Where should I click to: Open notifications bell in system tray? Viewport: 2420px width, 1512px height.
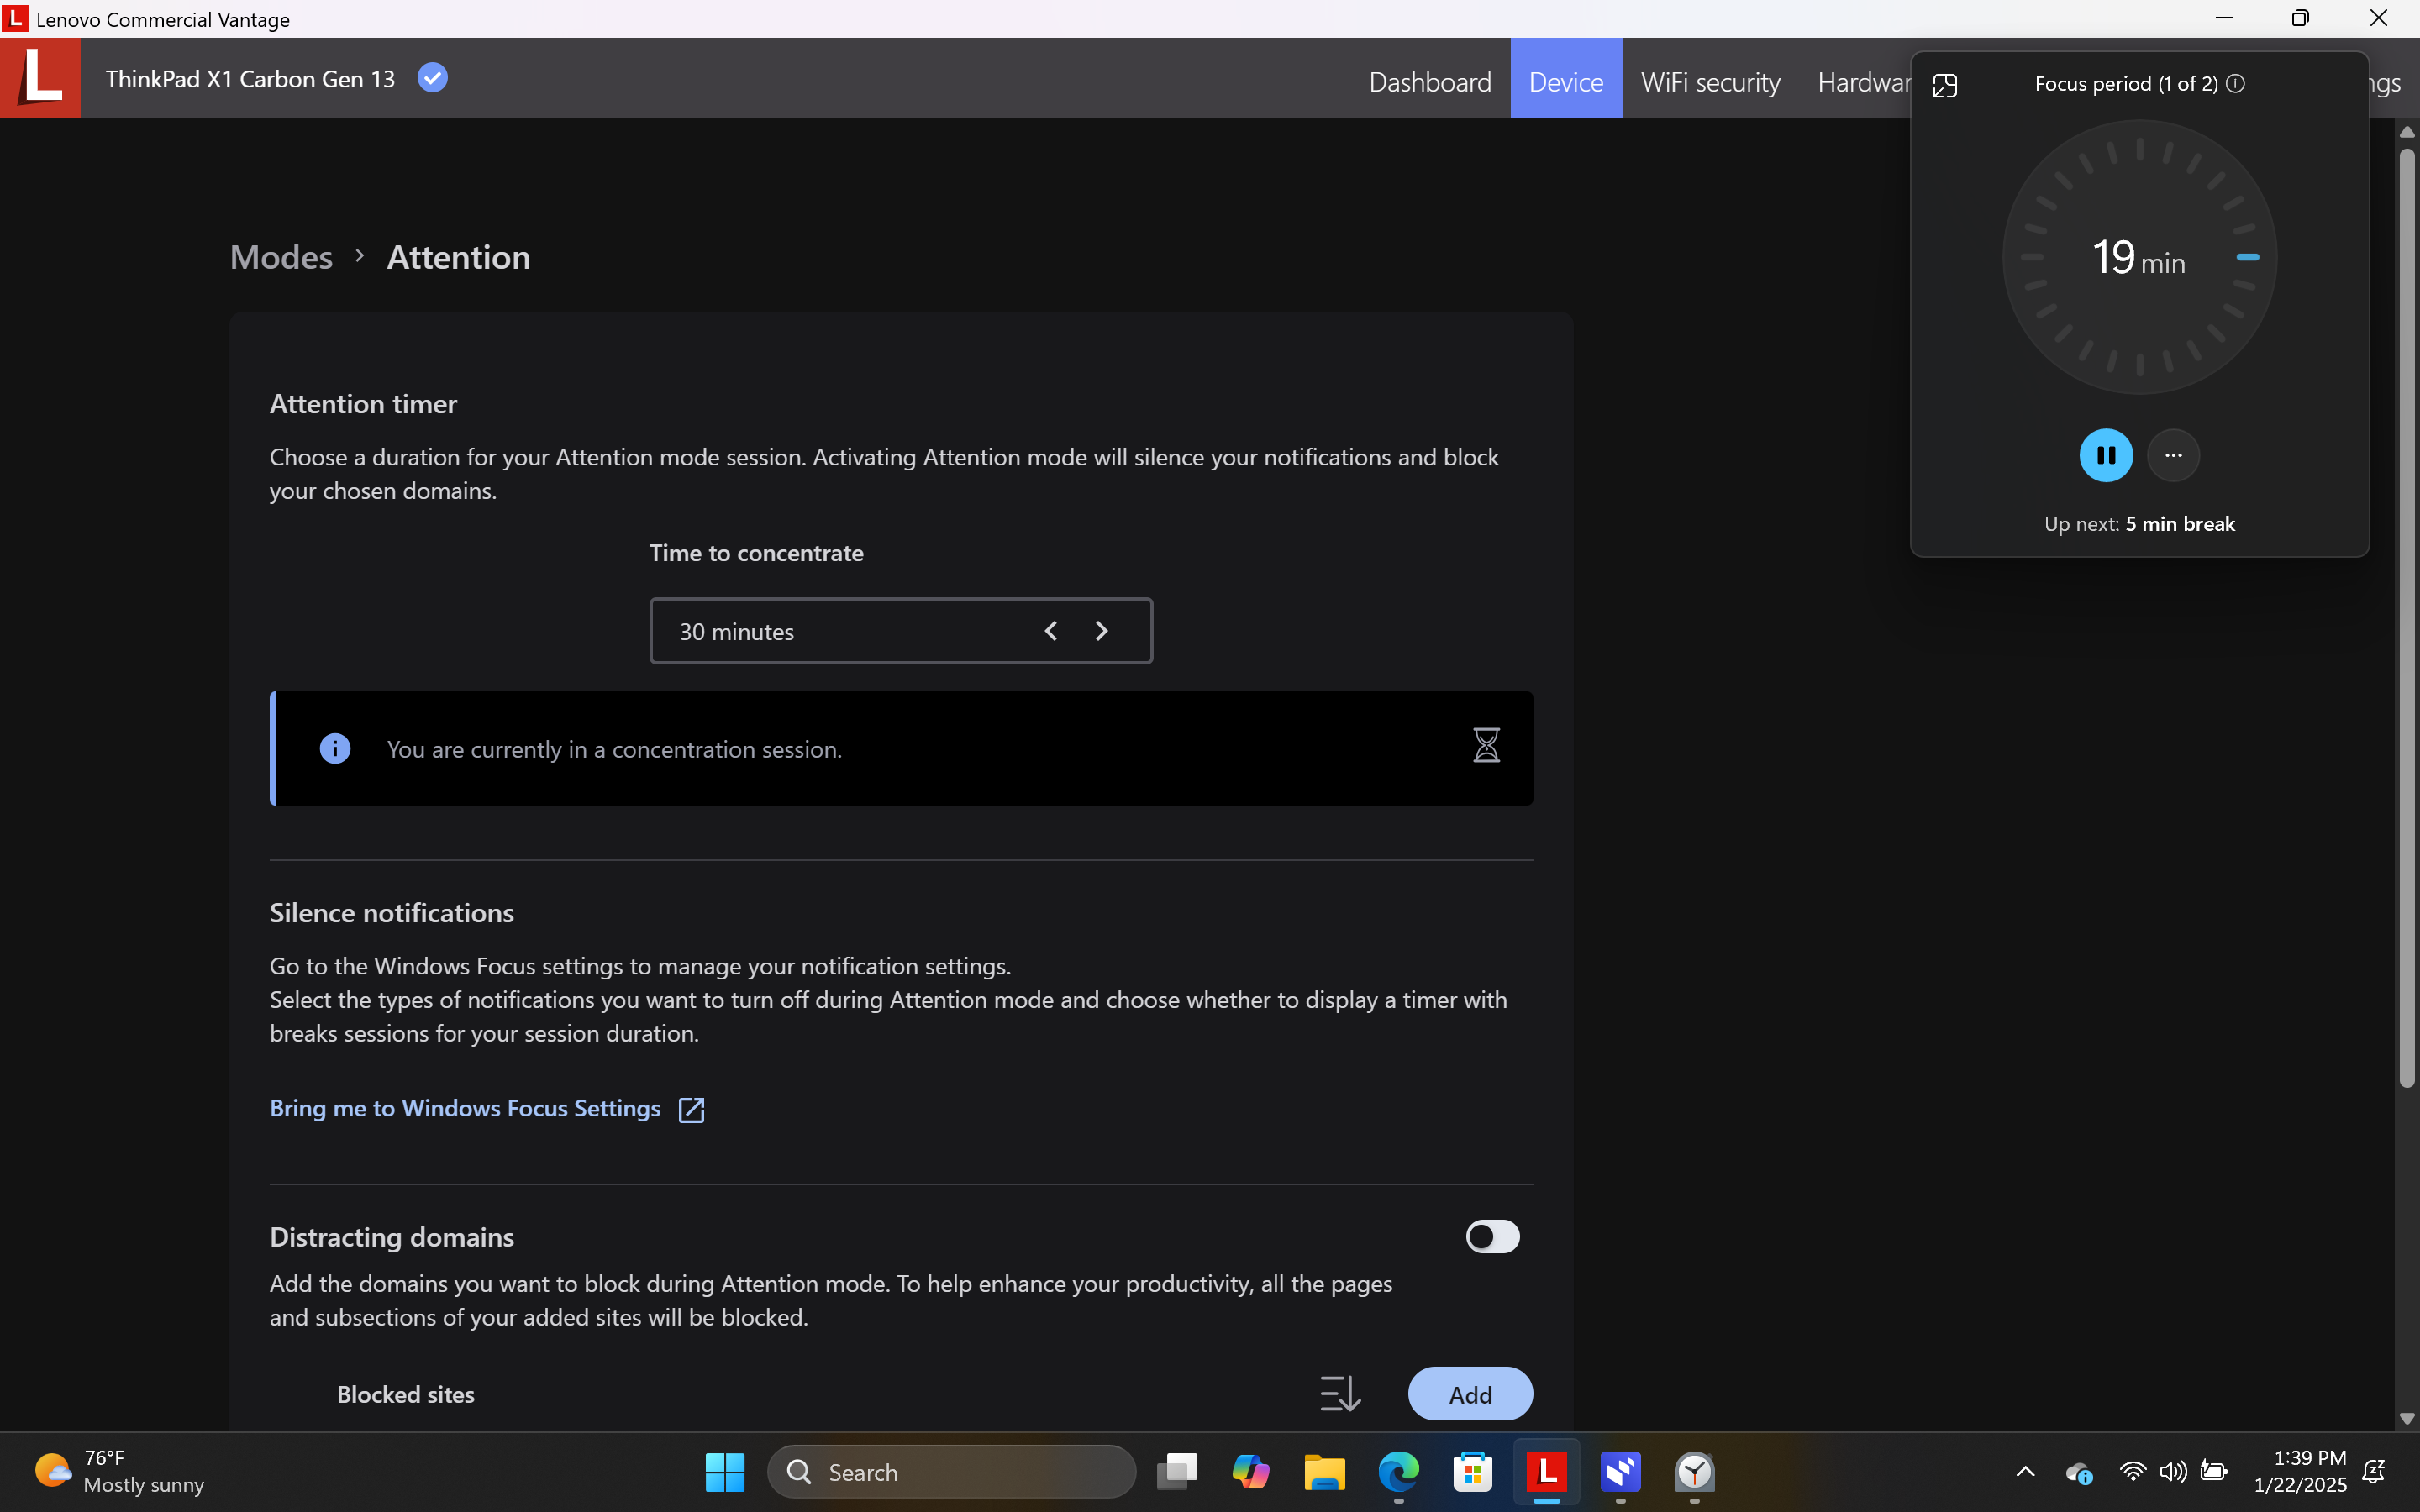pos(2374,1472)
